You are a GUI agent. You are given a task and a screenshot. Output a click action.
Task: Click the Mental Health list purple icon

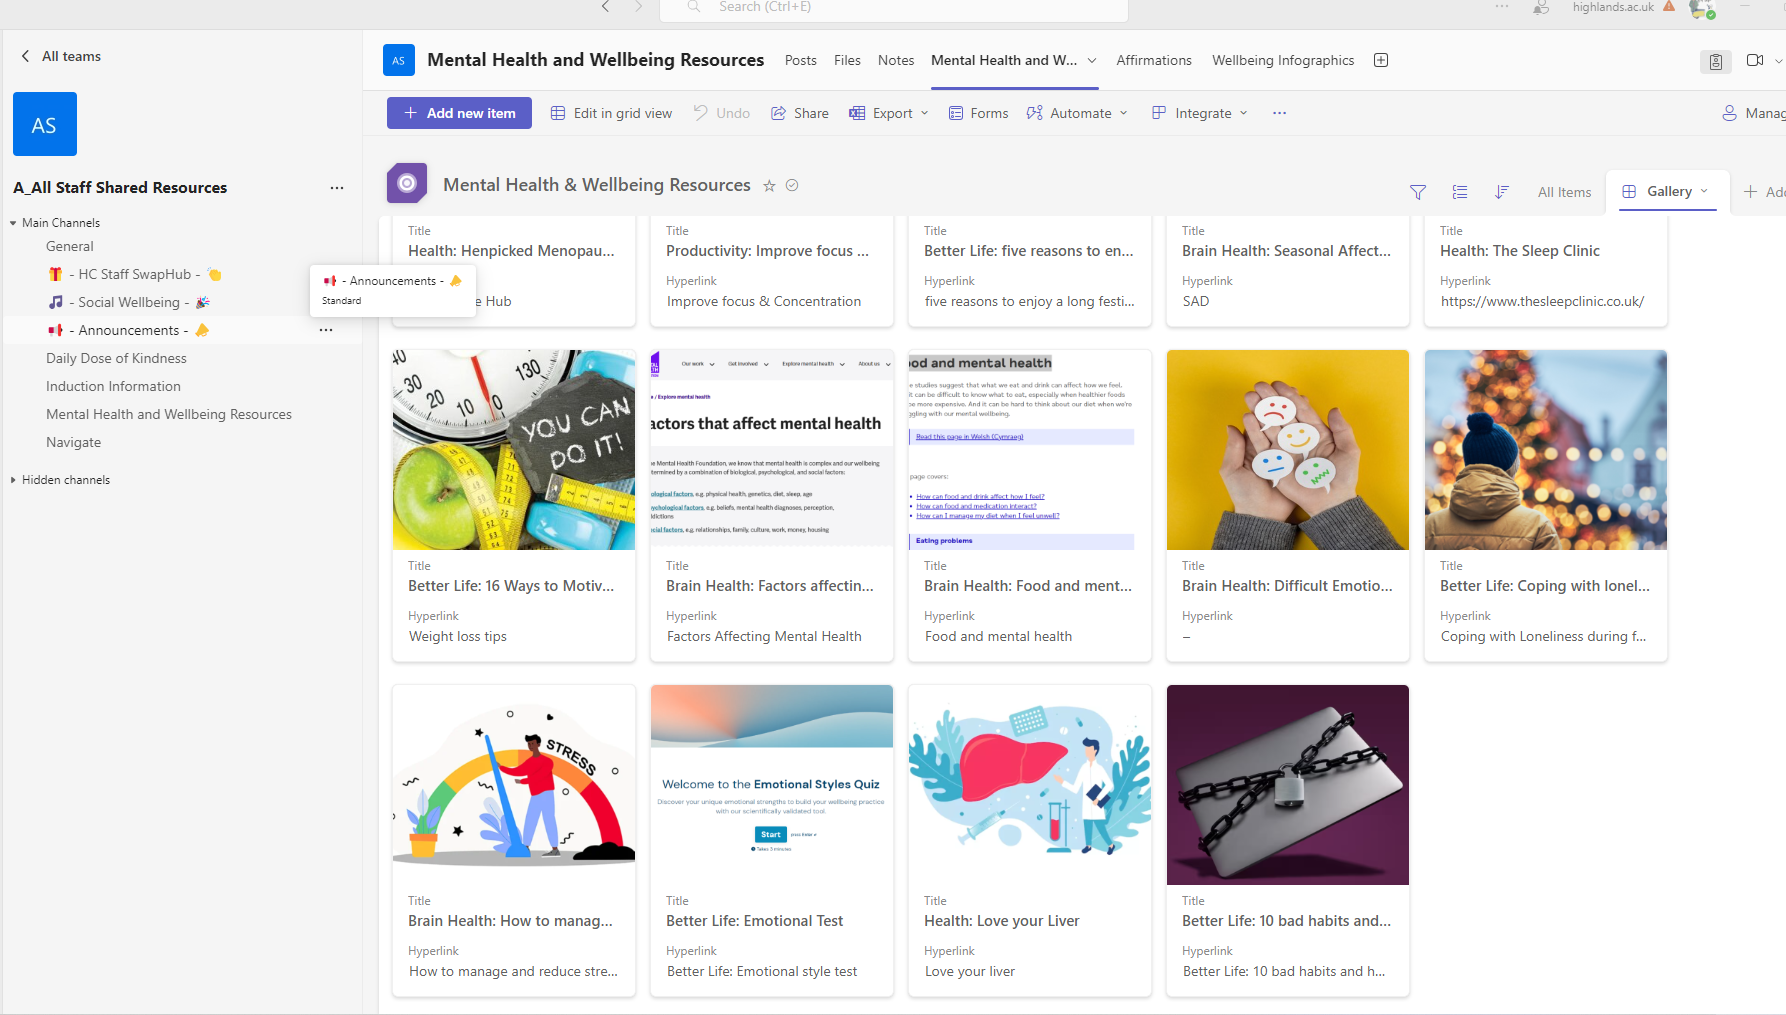[407, 184]
